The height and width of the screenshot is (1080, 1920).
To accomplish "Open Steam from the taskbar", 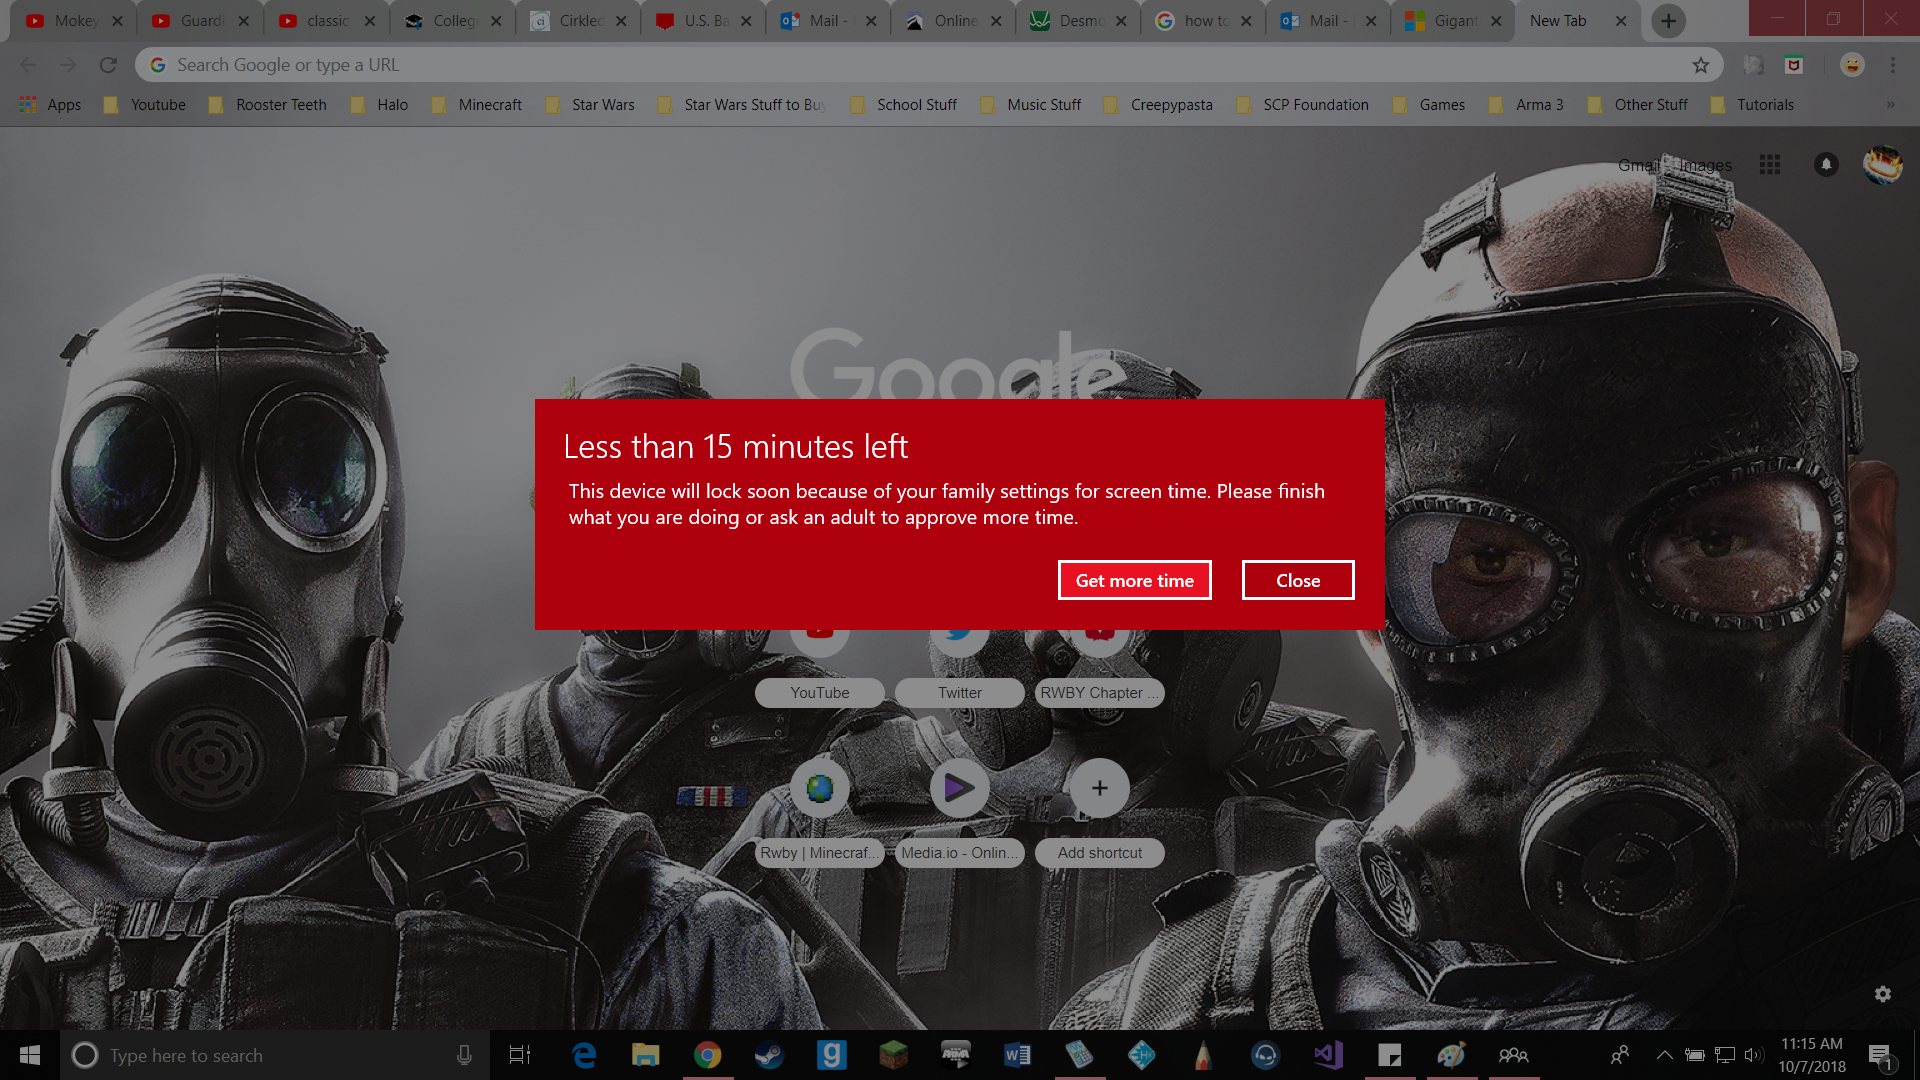I will (769, 1055).
